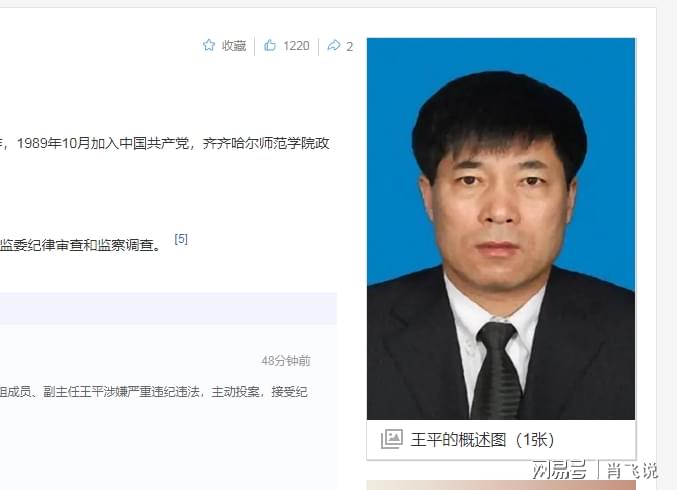677x490 pixels.
Task: Open the 王平的概述图 (1张) album link
Action: pyautogui.click(x=482, y=440)
